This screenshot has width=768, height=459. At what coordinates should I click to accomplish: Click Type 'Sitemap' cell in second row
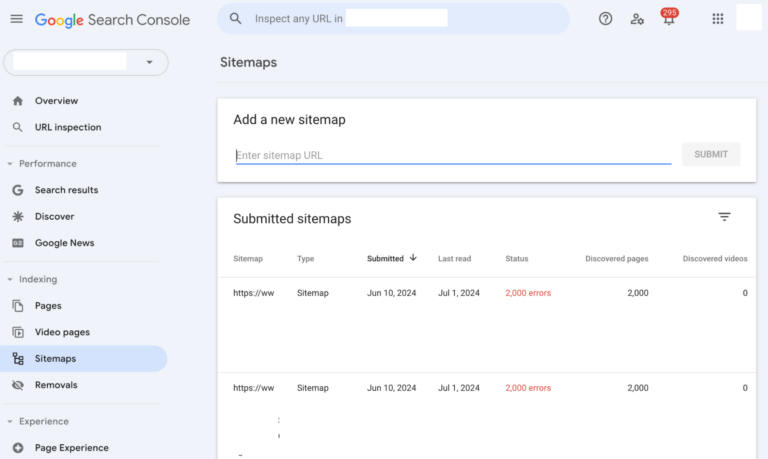tap(312, 388)
